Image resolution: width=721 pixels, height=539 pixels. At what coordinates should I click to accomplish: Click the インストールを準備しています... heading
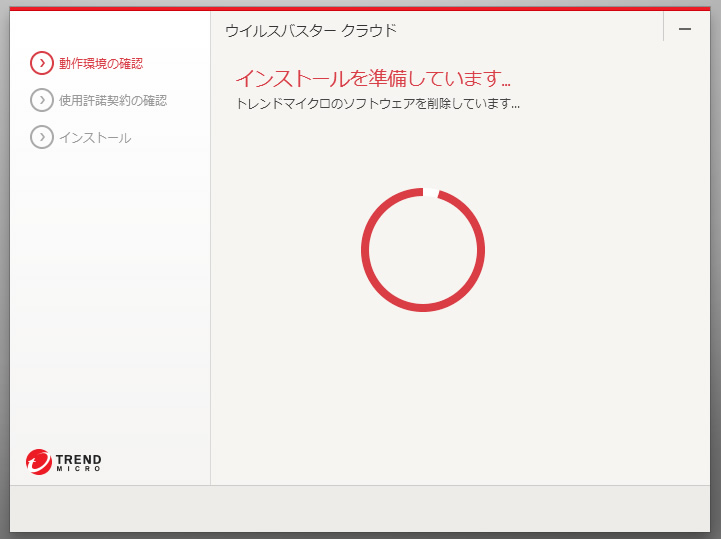pos(373,78)
